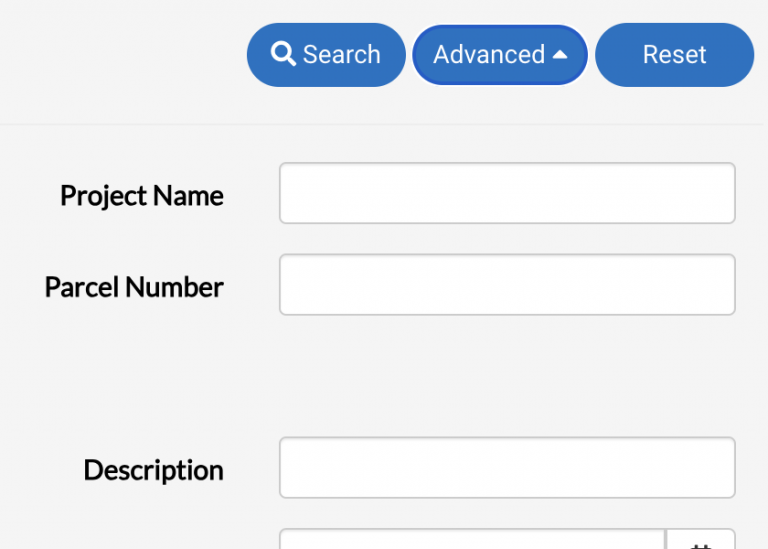Viewport: 768px width, 549px height.
Task: Click the calendar icon beside the bottom field
Action: coord(701,542)
